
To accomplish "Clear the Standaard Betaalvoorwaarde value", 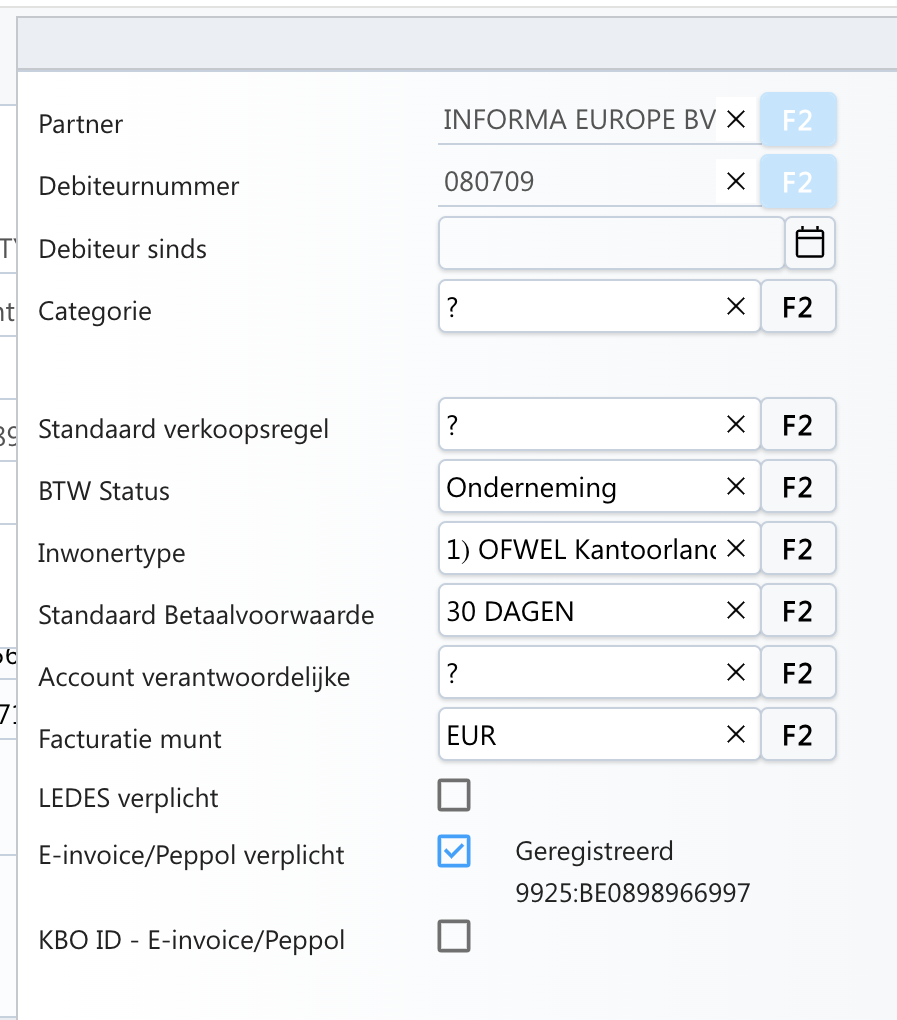I will coord(736,611).
